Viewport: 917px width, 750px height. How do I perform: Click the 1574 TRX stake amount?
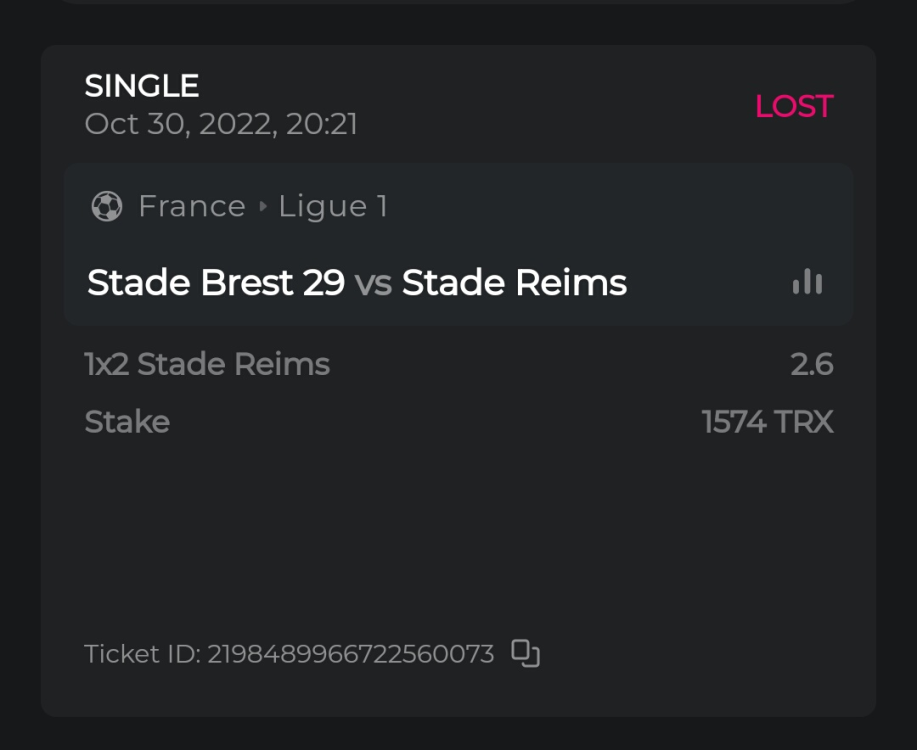[x=767, y=422]
